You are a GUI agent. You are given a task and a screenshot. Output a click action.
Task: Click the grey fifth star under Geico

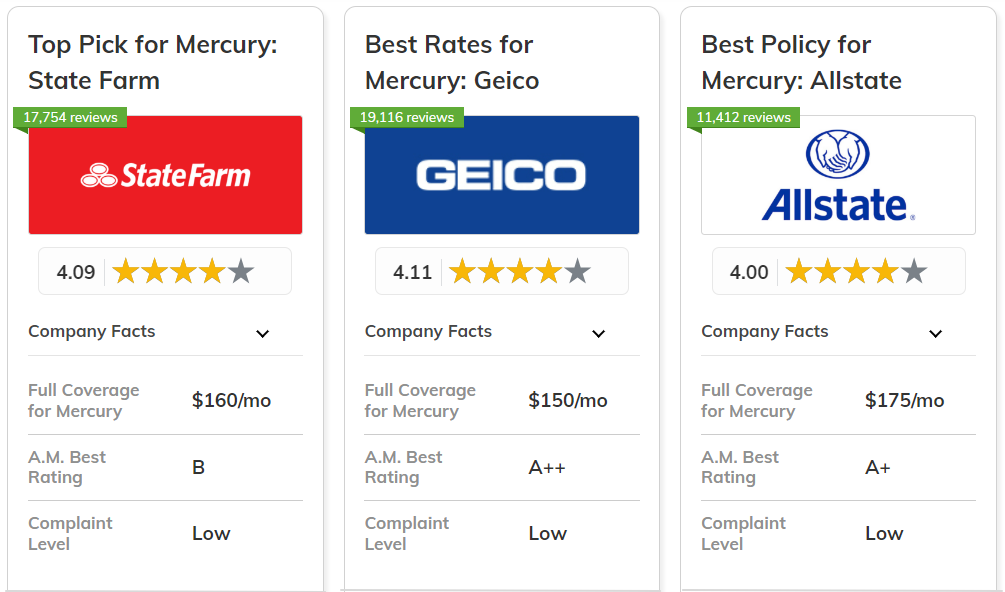[x=577, y=271]
